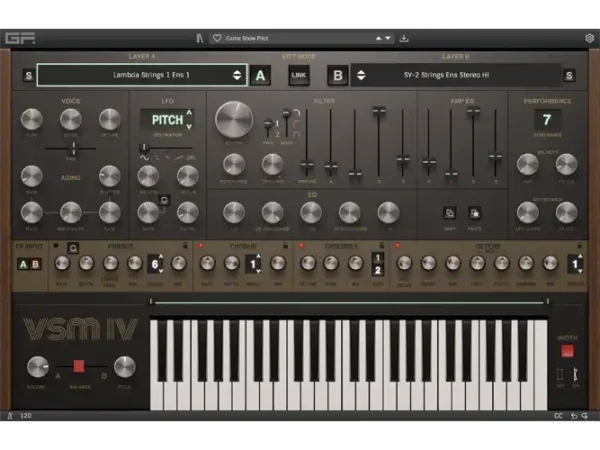Toggle the Reverb lock icon
The image size is (600, 450).
[x=580, y=245]
